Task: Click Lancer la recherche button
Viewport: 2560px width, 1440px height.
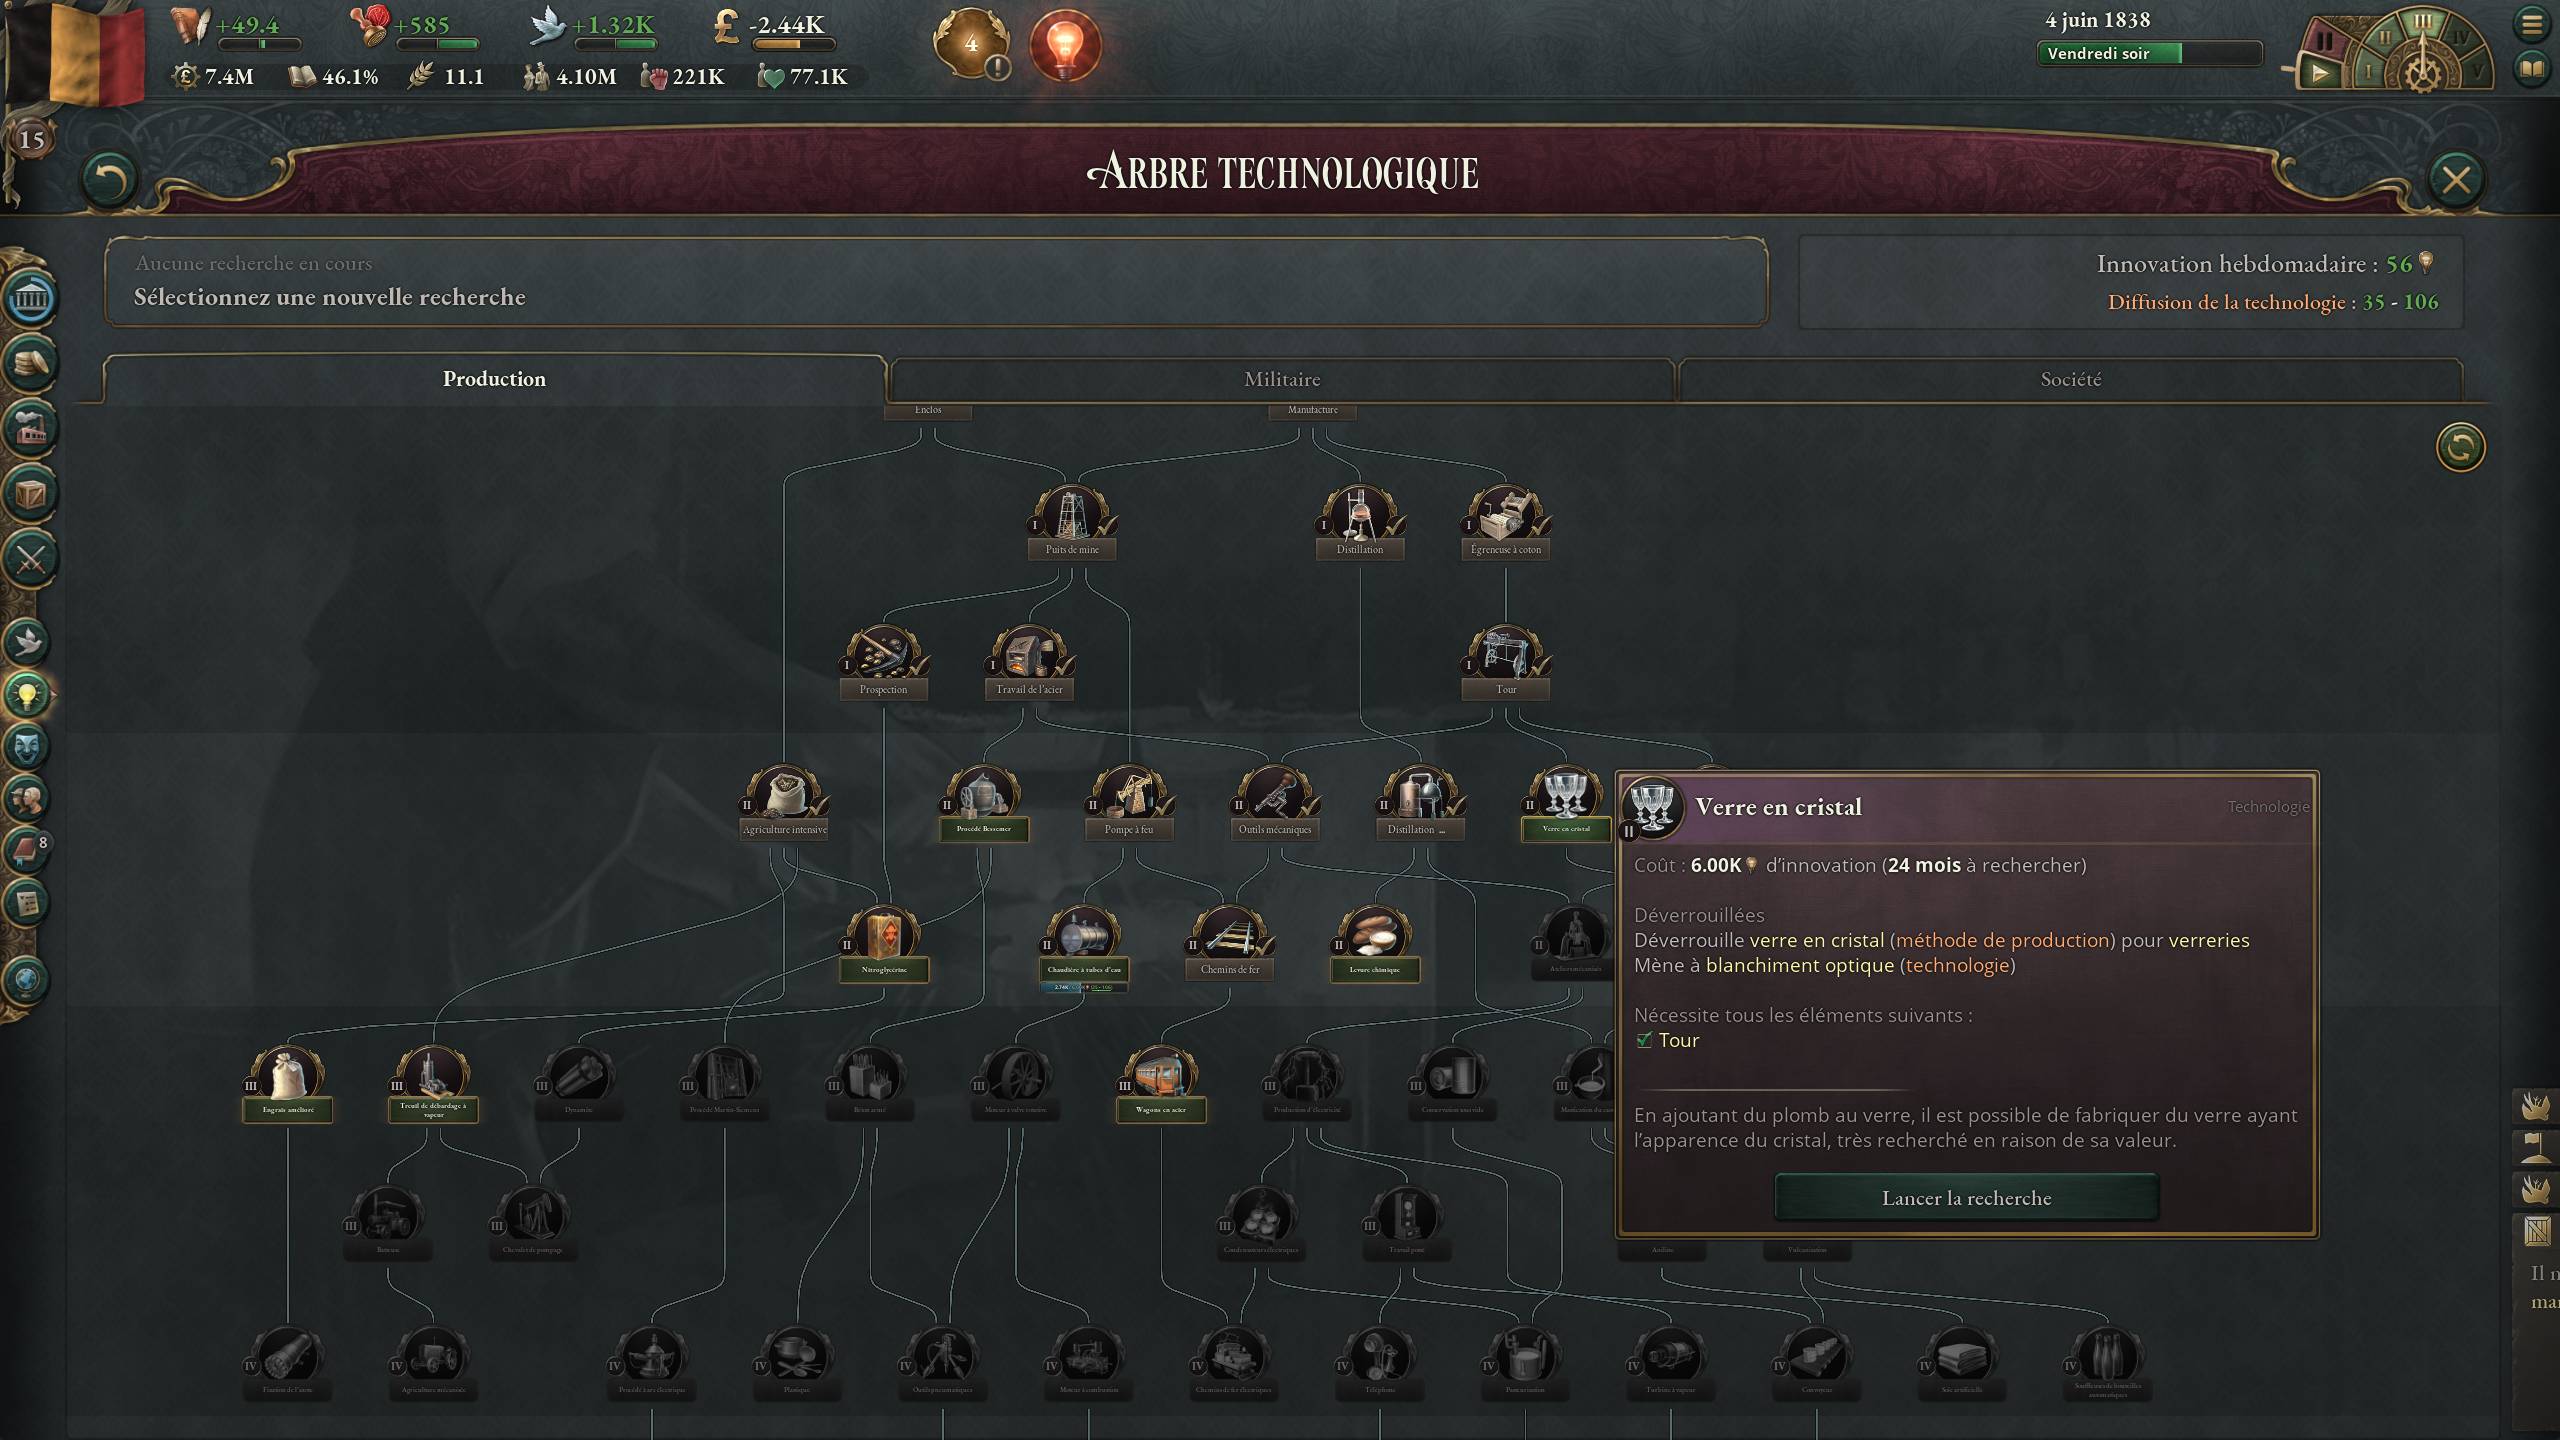Action: tap(1967, 1198)
